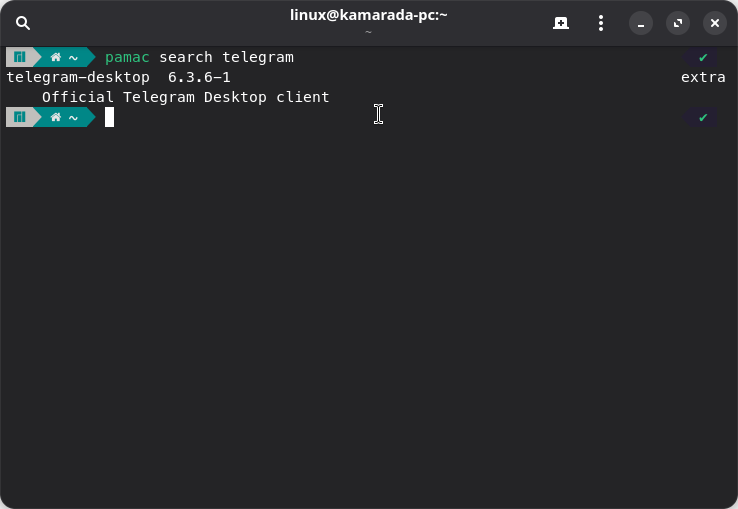Minimize the terminal window
The image size is (738, 509).
coord(641,23)
